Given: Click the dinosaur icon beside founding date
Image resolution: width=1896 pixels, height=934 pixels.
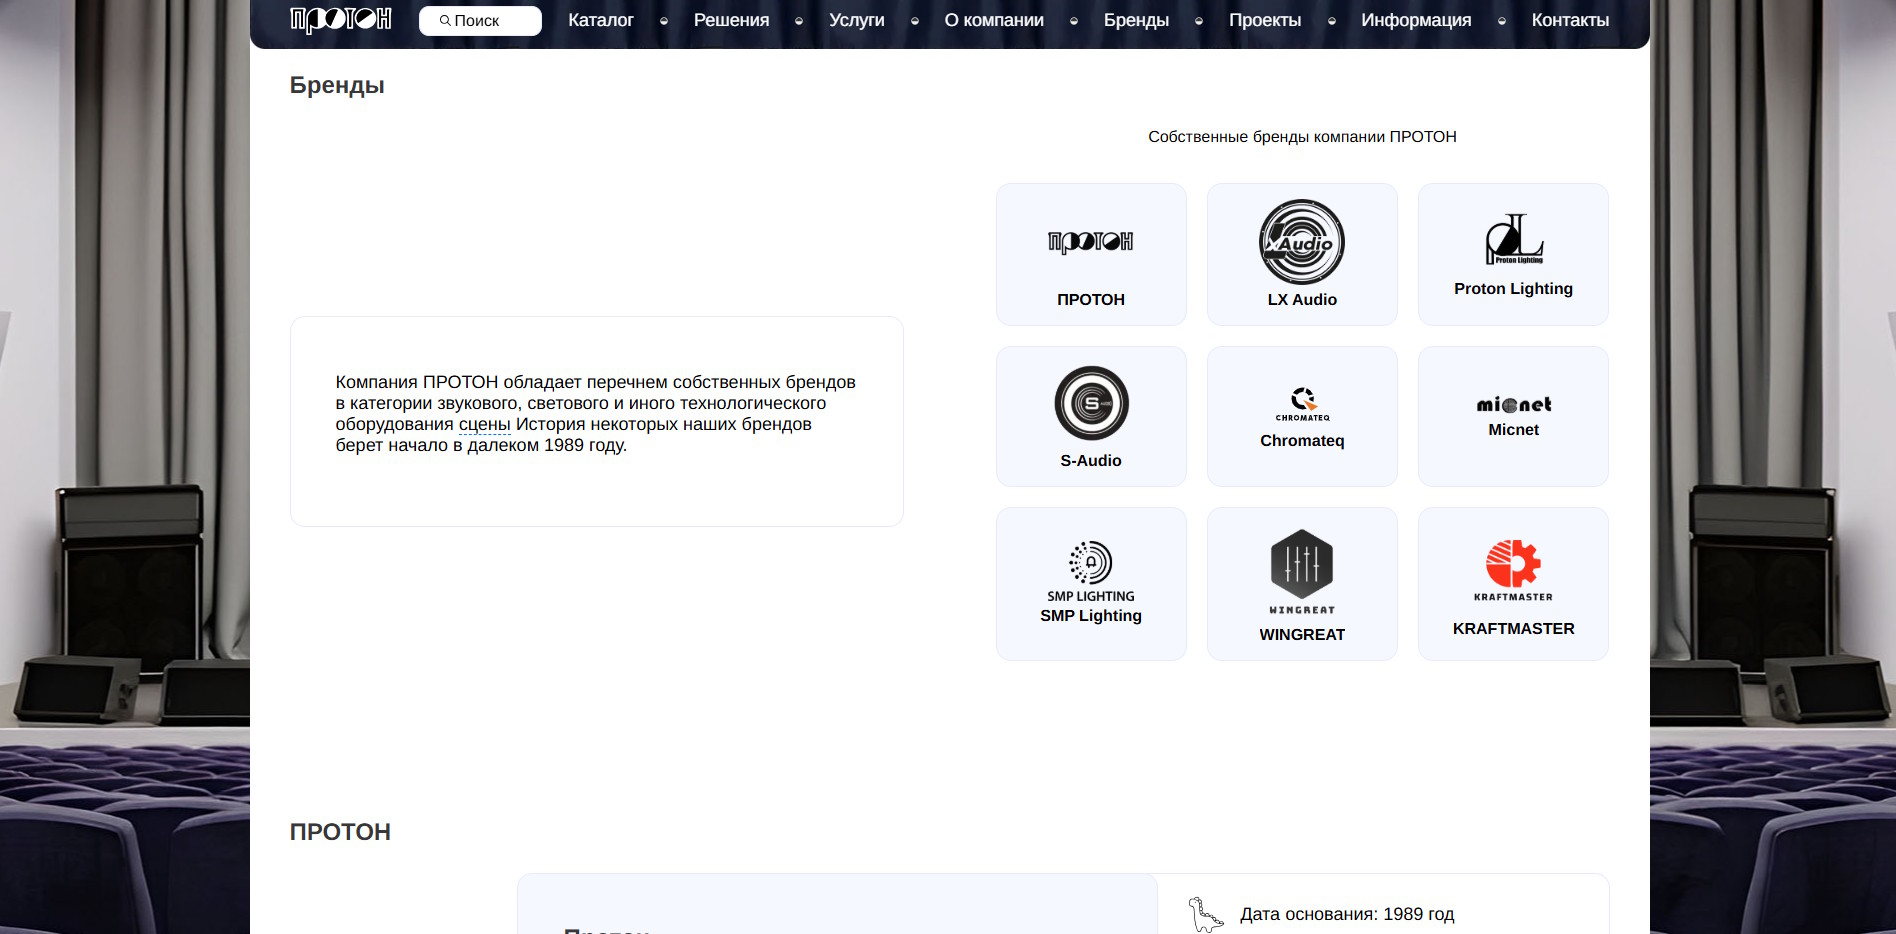Looking at the screenshot, I should pos(1205,914).
